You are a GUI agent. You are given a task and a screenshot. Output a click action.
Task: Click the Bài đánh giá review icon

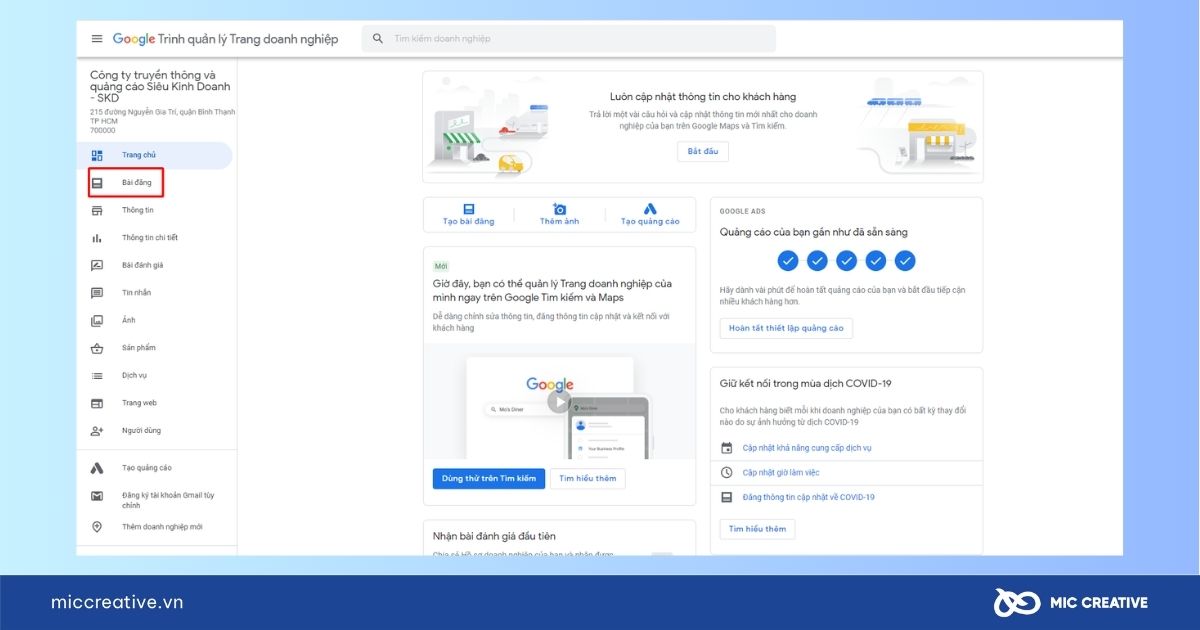pyautogui.click(x=97, y=266)
